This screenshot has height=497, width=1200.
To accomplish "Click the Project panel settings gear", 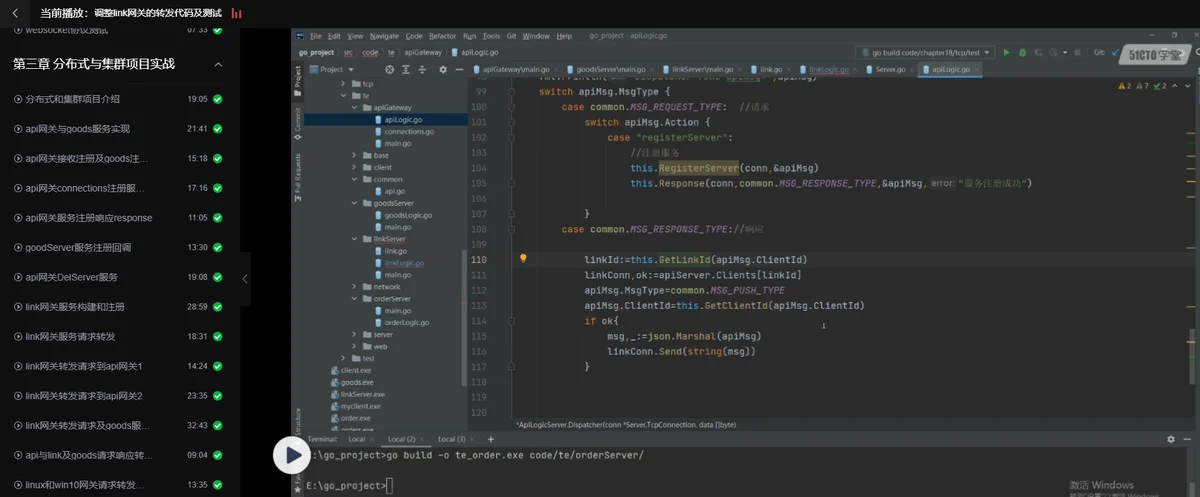I will (x=443, y=70).
